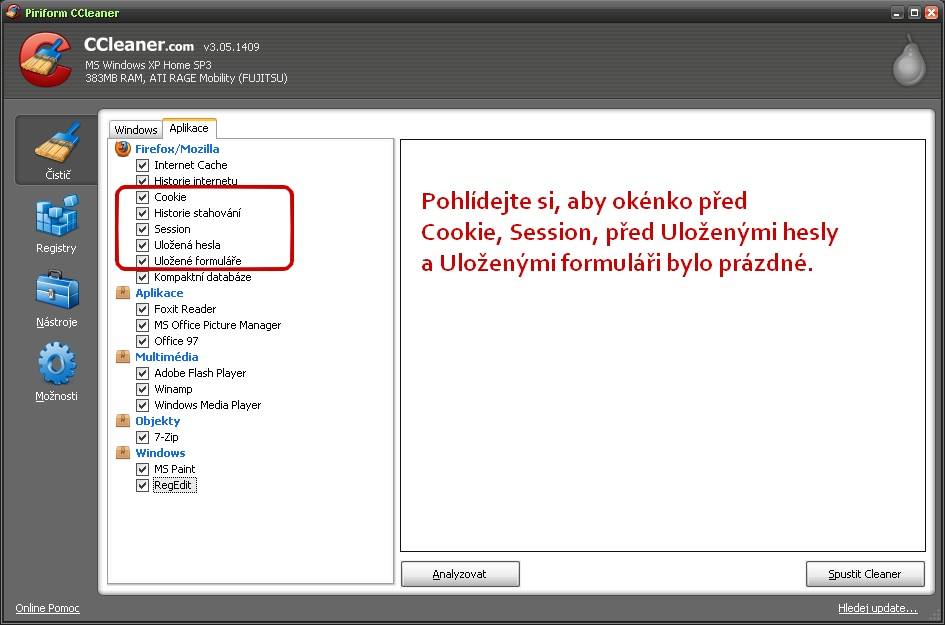Toggle the RegEdit checkbox
Image resolution: width=945 pixels, height=625 pixels.
coord(142,485)
